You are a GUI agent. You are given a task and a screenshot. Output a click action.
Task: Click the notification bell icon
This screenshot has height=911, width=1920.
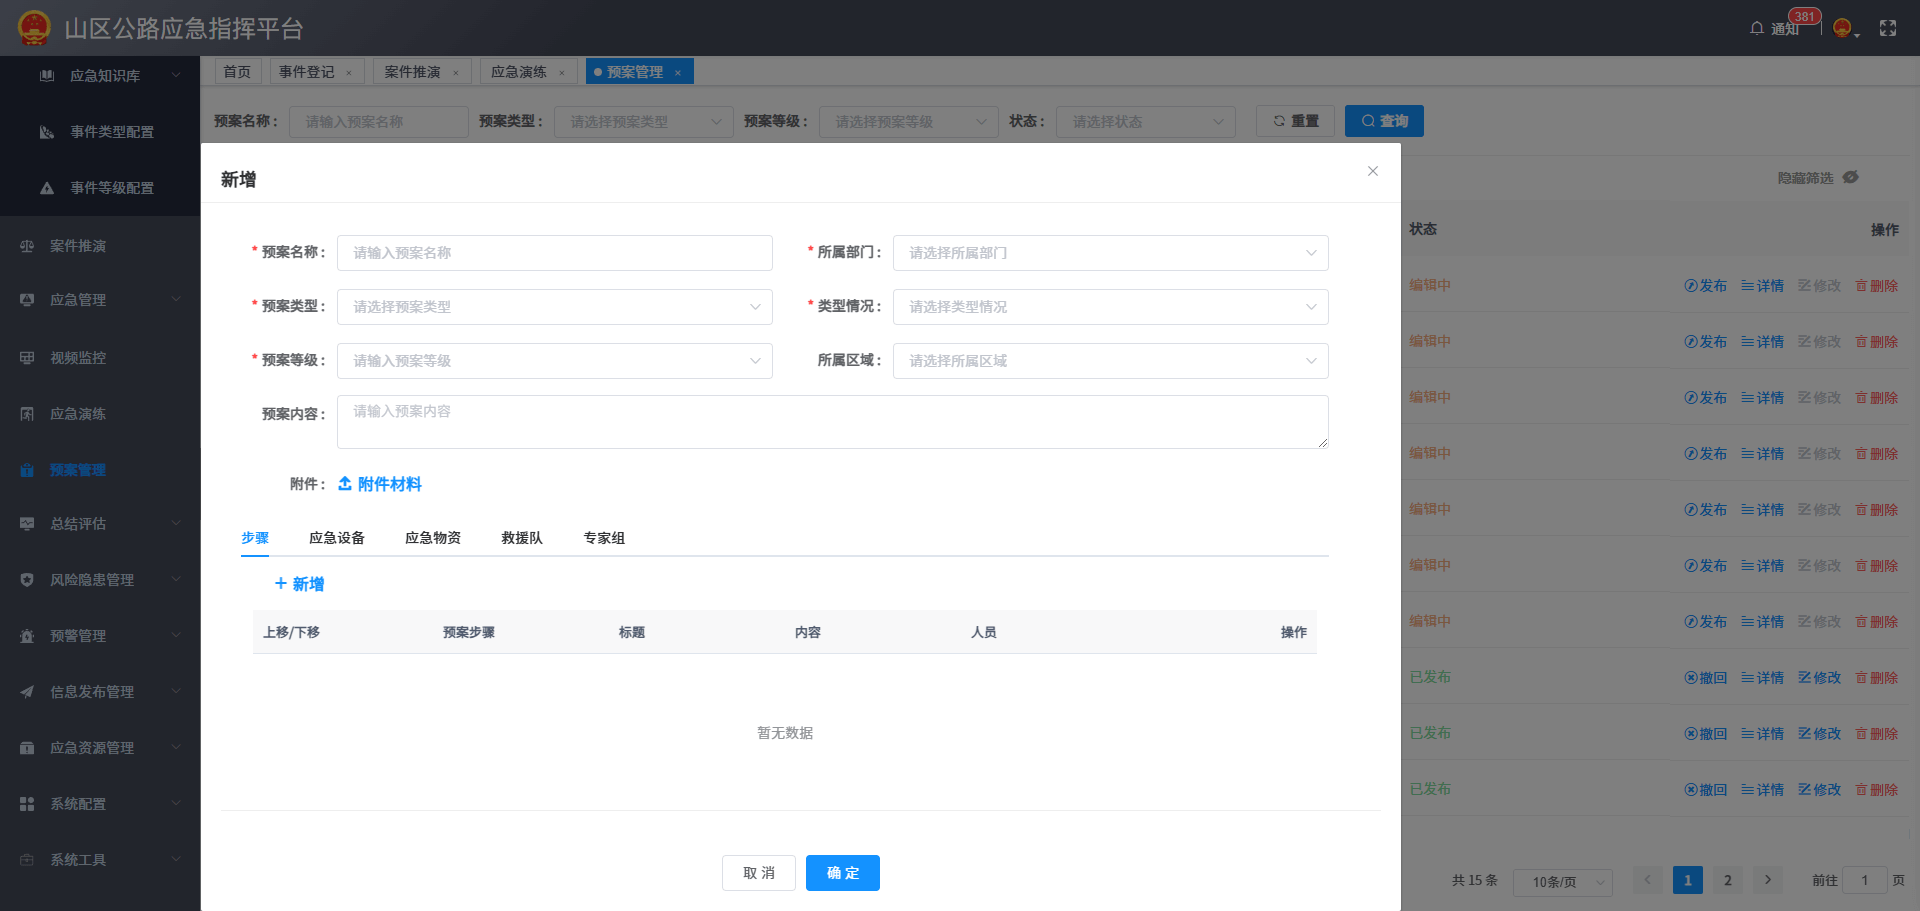click(x=1756, y=28)
